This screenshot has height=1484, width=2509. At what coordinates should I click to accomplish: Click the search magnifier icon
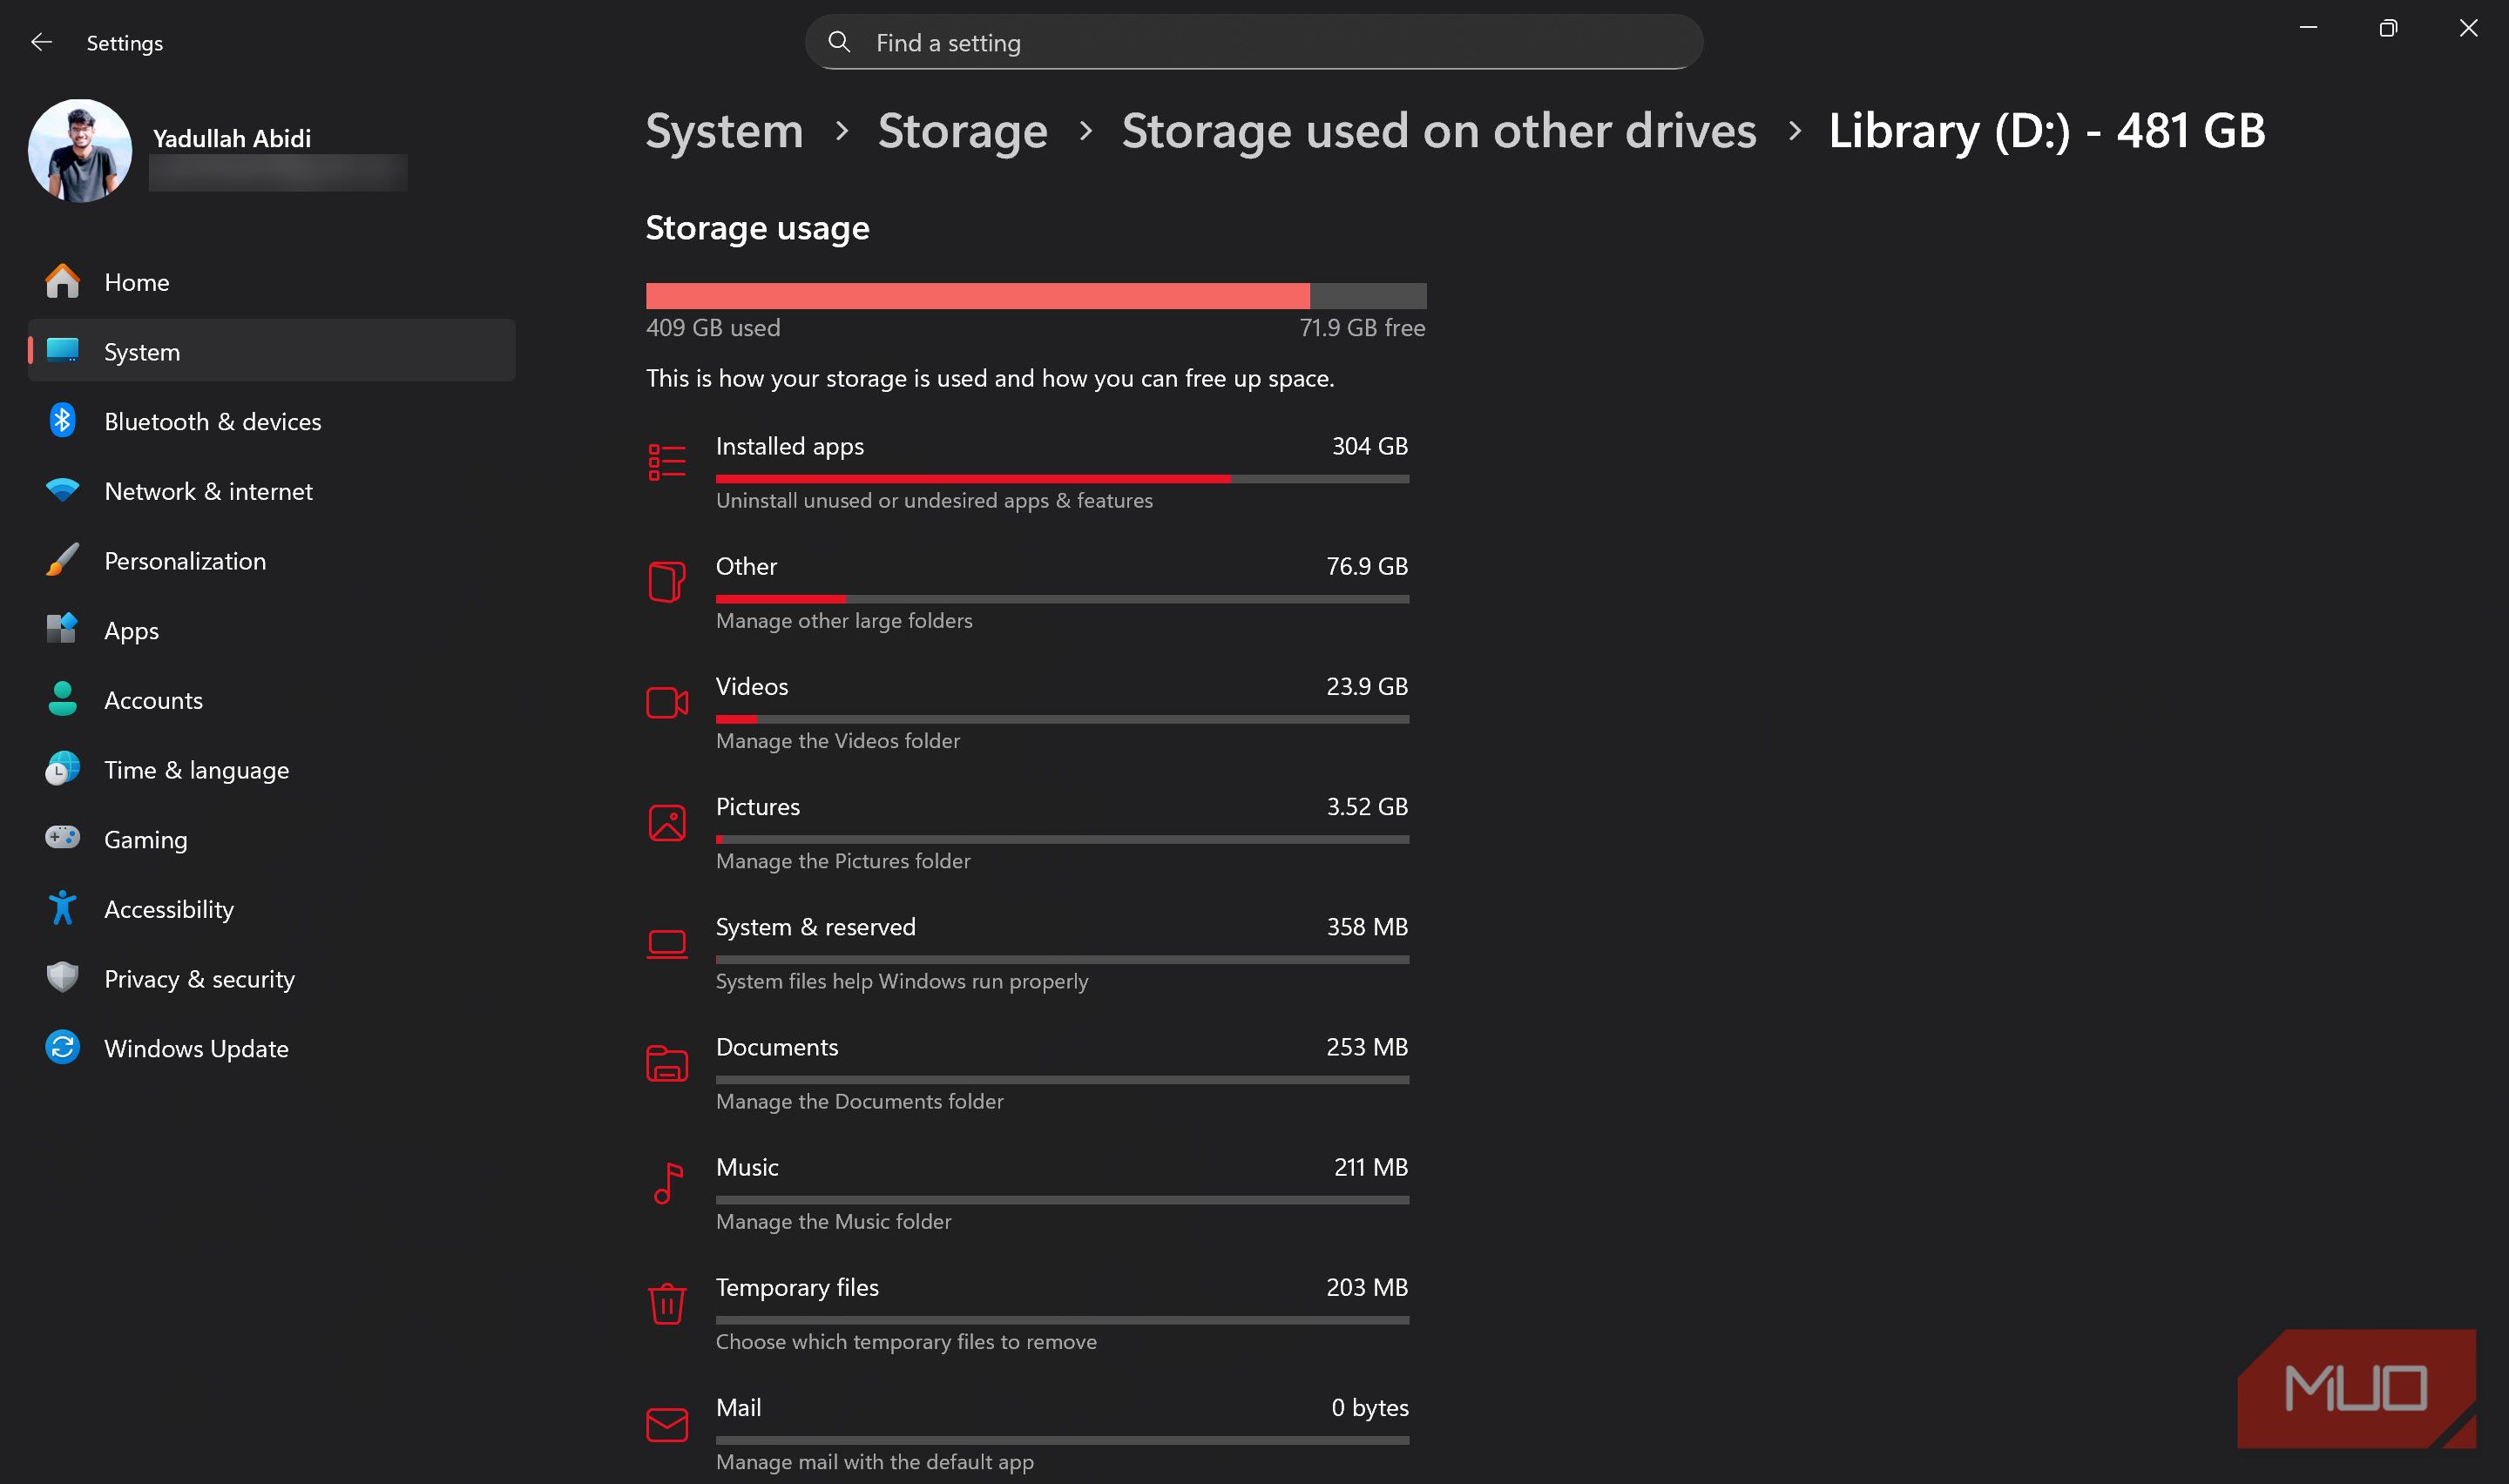coord(839,42)
